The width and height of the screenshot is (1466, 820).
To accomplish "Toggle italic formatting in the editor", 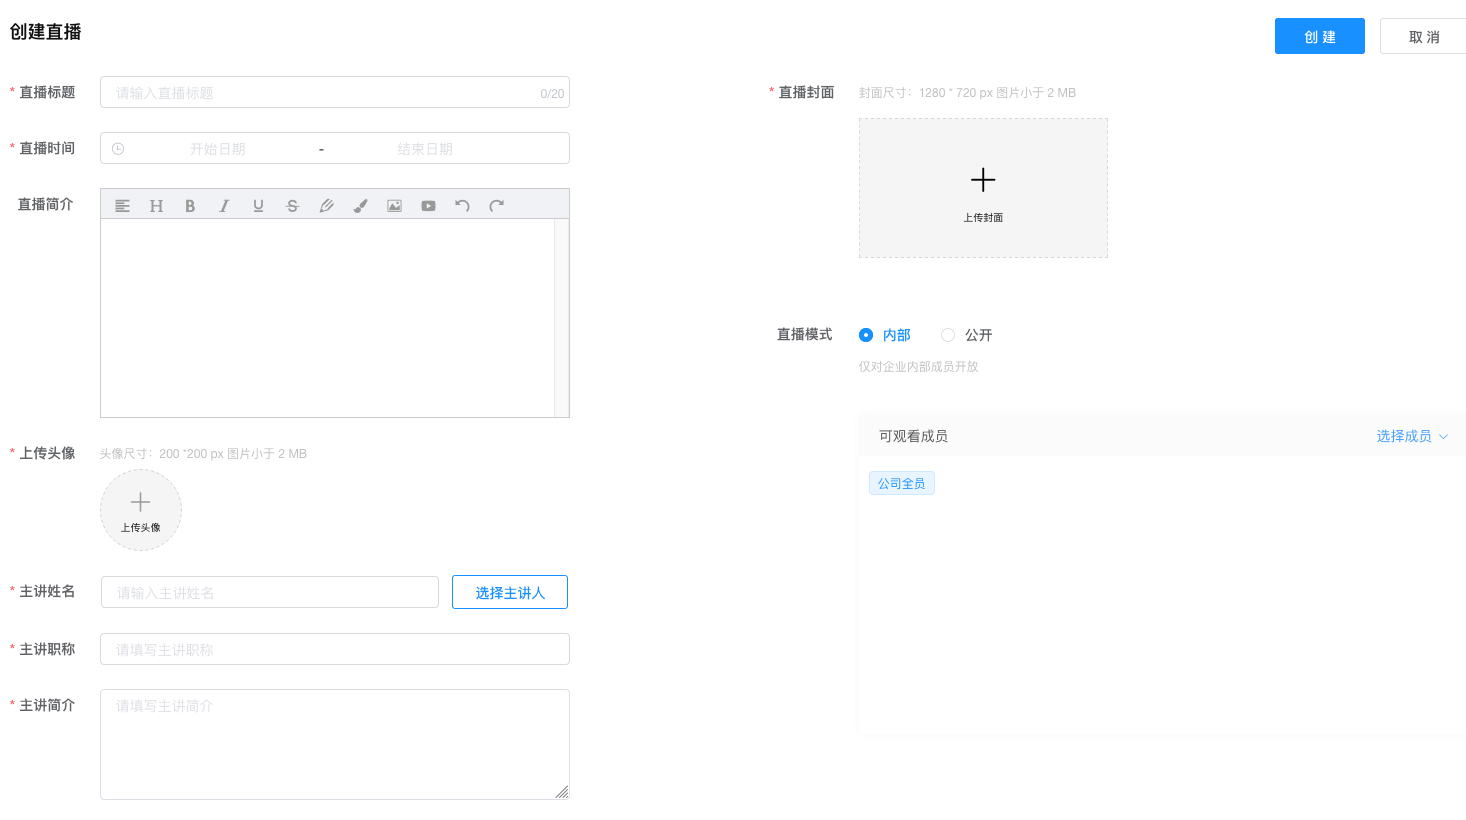I will click(224, 206).
